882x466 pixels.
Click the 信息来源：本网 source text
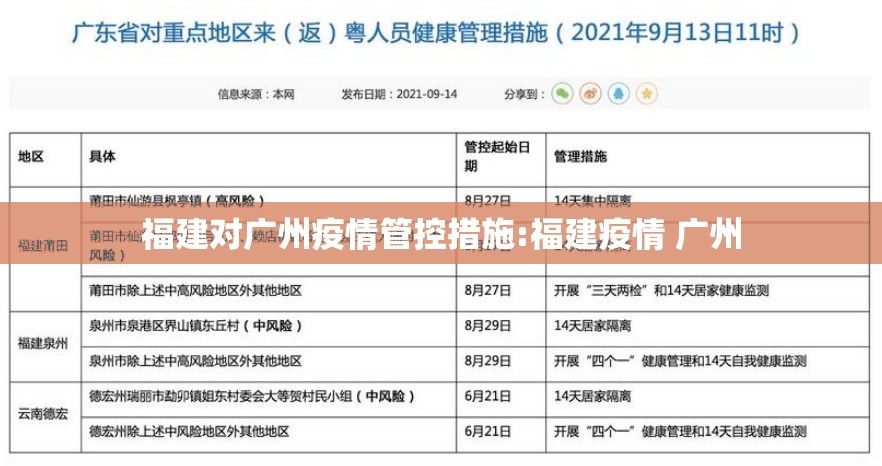(256, 95)
